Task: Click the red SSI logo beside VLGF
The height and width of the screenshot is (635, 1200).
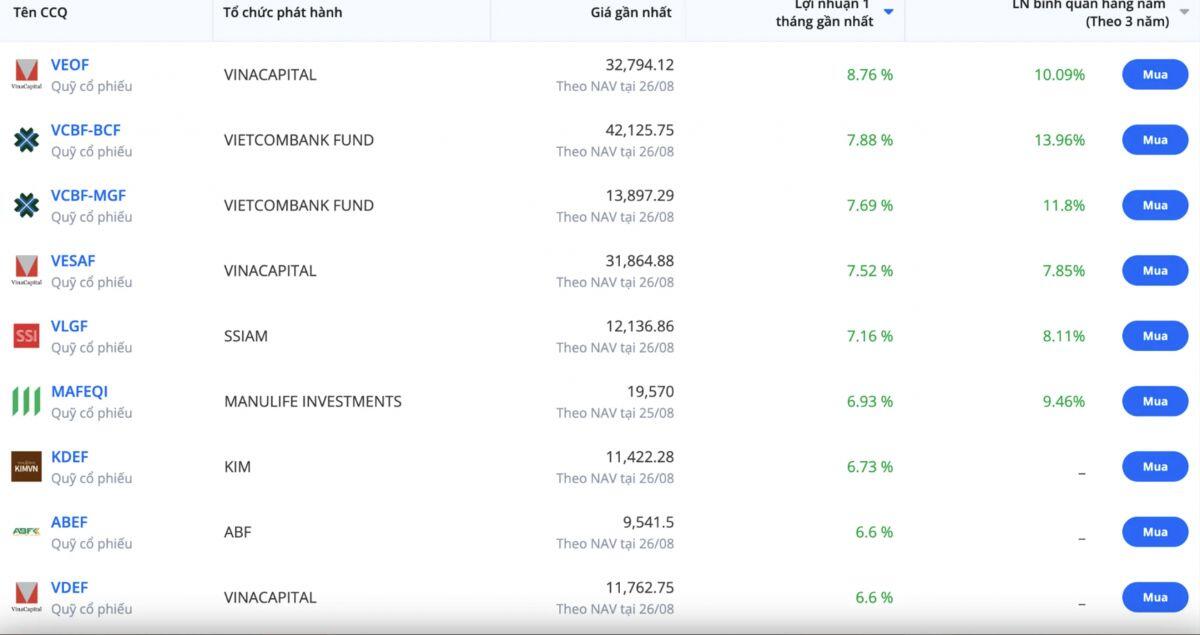Action: pyautogui.click(x=26, y=336)
